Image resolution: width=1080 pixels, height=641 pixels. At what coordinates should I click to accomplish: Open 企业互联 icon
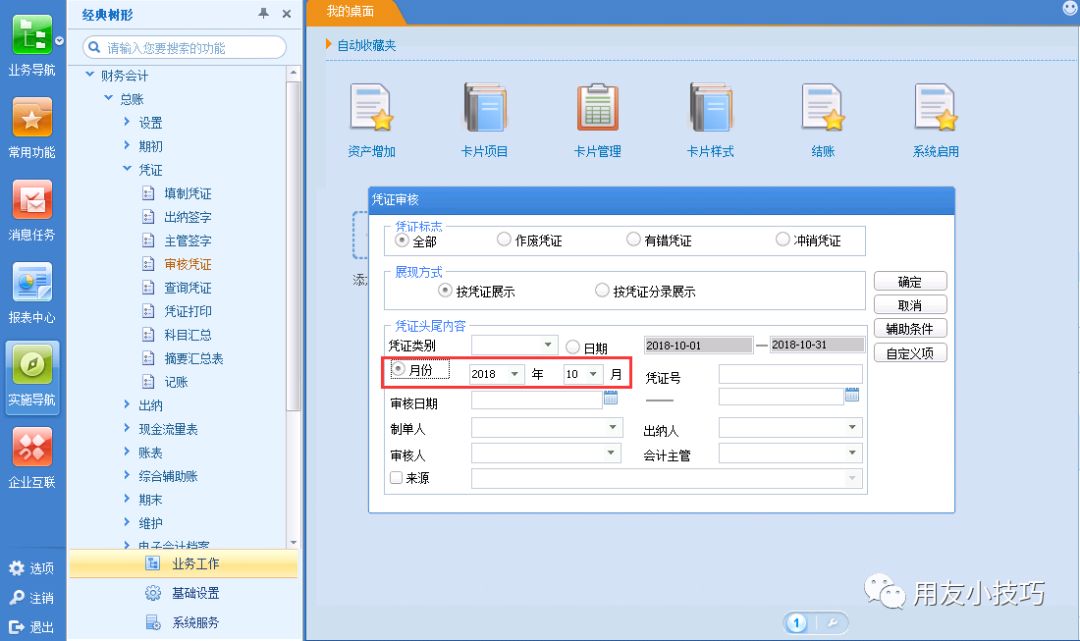[x=32, y=447]
